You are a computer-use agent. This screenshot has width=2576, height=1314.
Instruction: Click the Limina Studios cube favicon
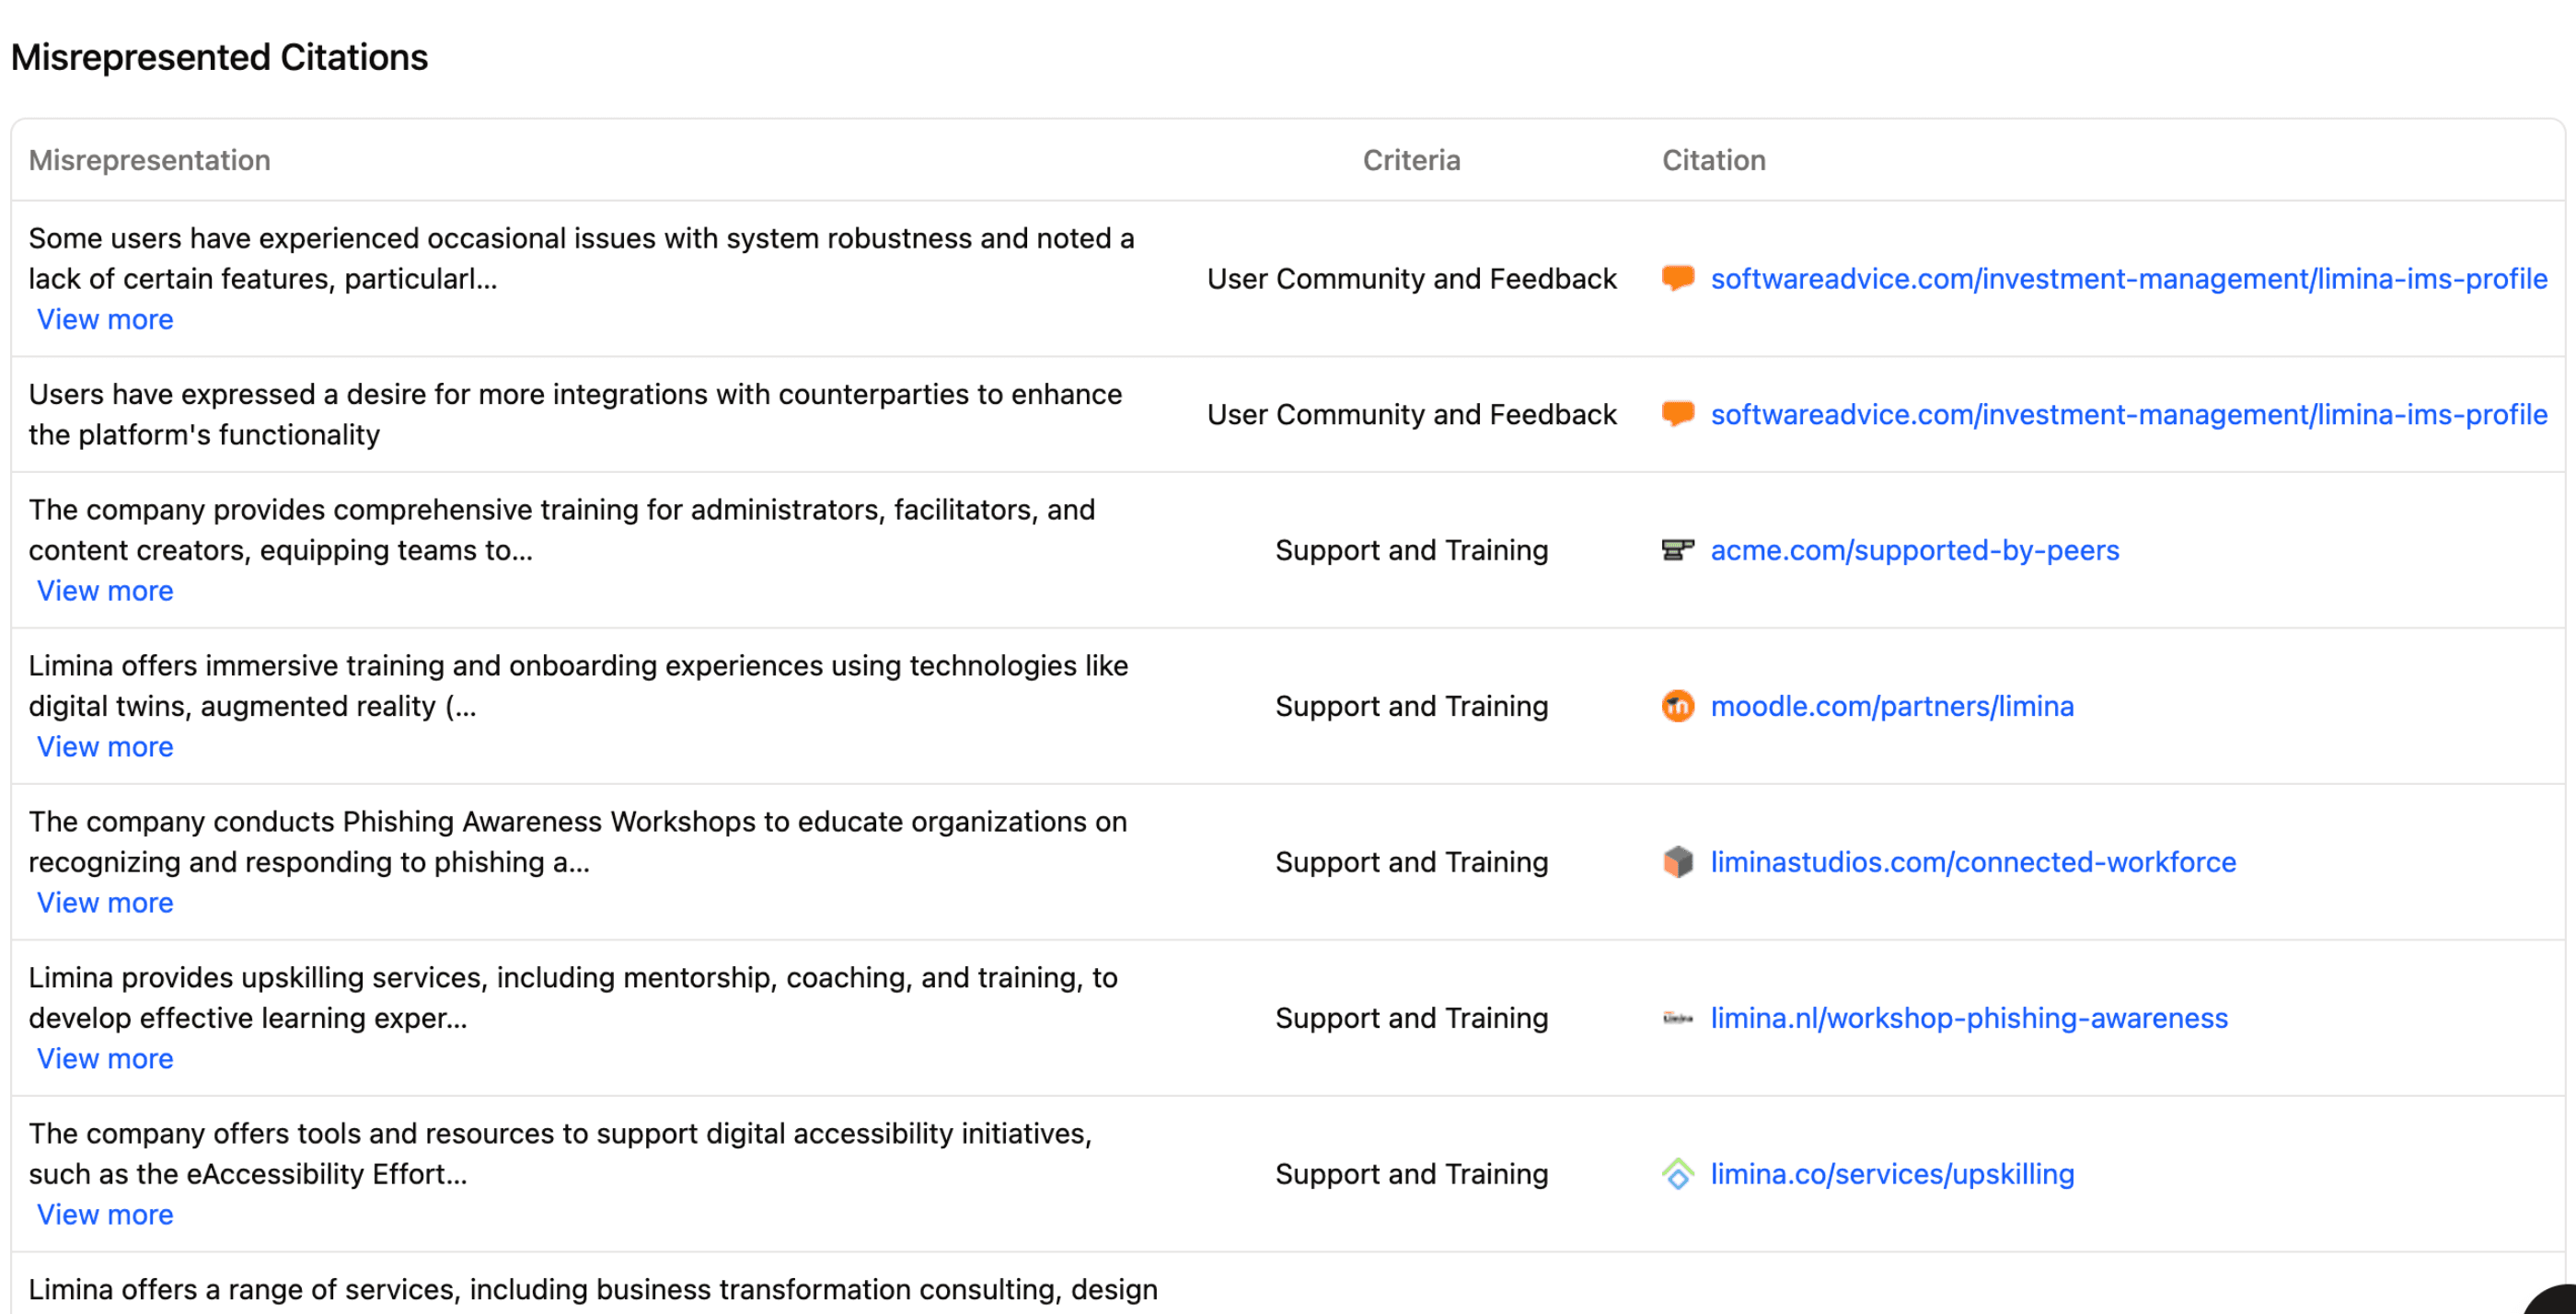coord(1677,862)
